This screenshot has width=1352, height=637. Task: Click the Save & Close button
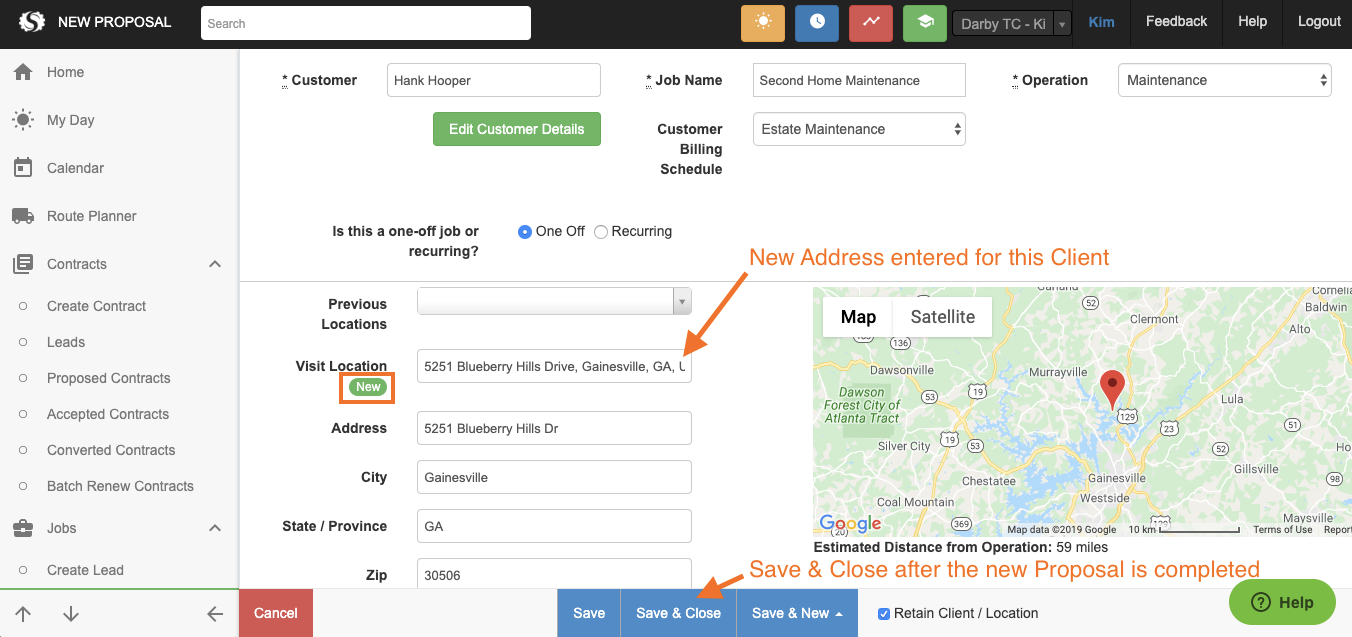678,613
